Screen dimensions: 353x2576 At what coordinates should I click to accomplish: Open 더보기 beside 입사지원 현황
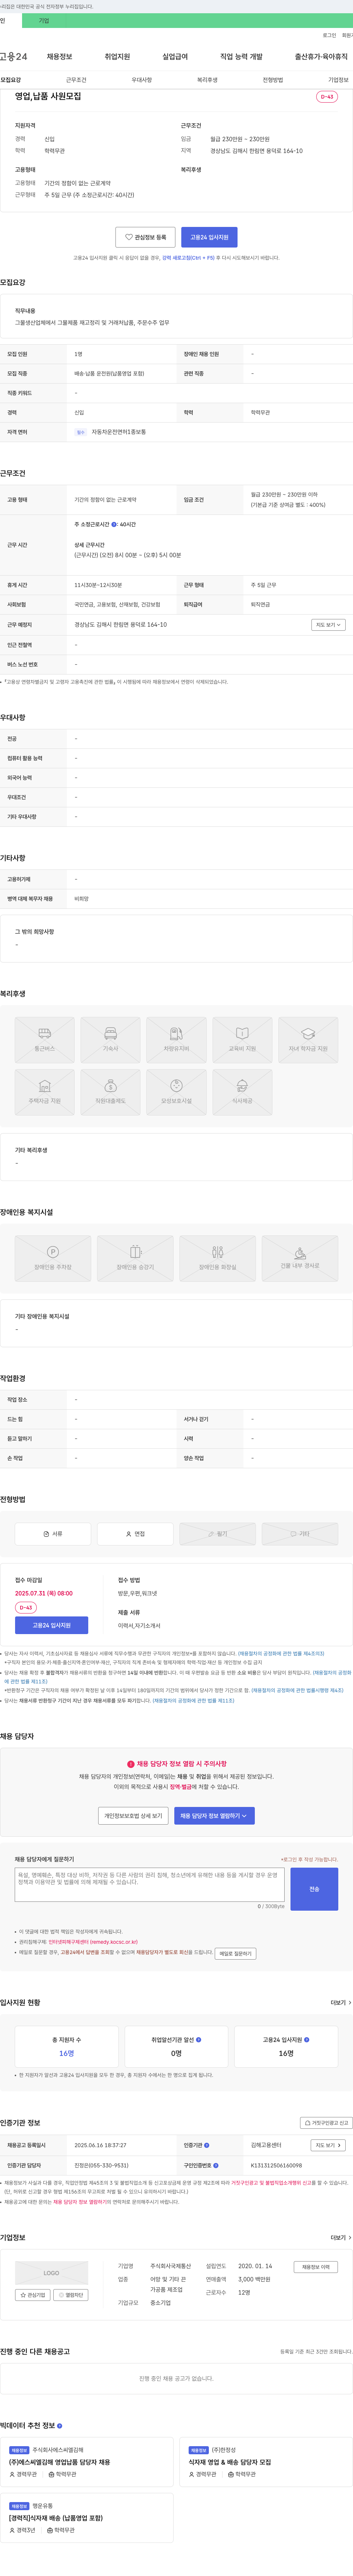pyautogui.click(x=340, y=2003)
